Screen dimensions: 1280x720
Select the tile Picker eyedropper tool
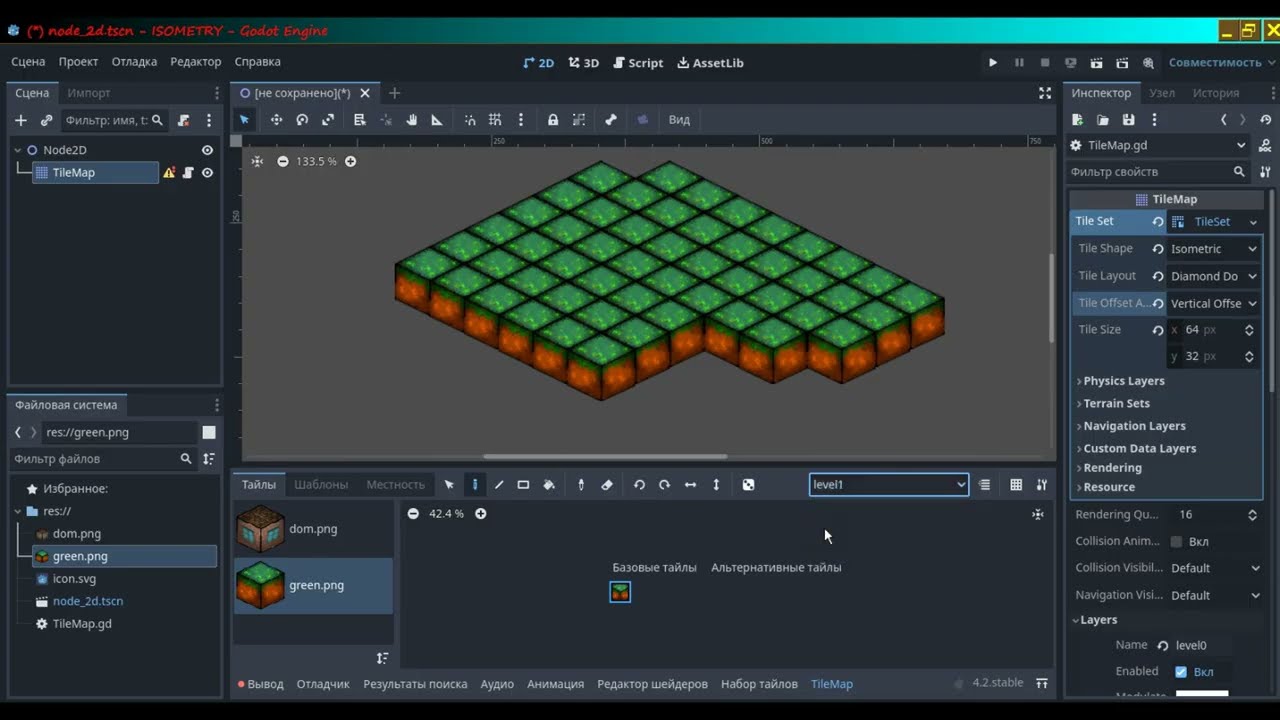581,484
